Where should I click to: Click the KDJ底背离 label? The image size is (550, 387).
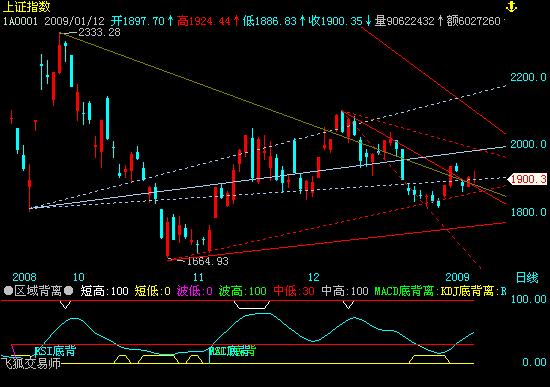[x=467, y=291]
